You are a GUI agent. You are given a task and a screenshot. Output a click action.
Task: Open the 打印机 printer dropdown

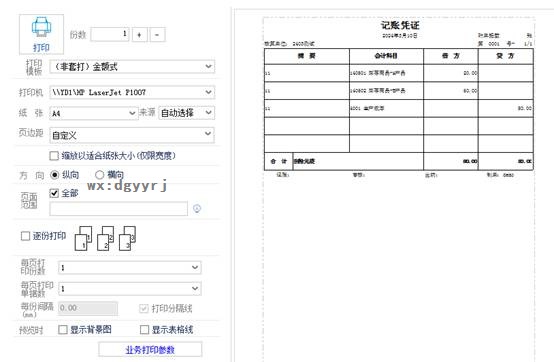(x=132, y=92)
